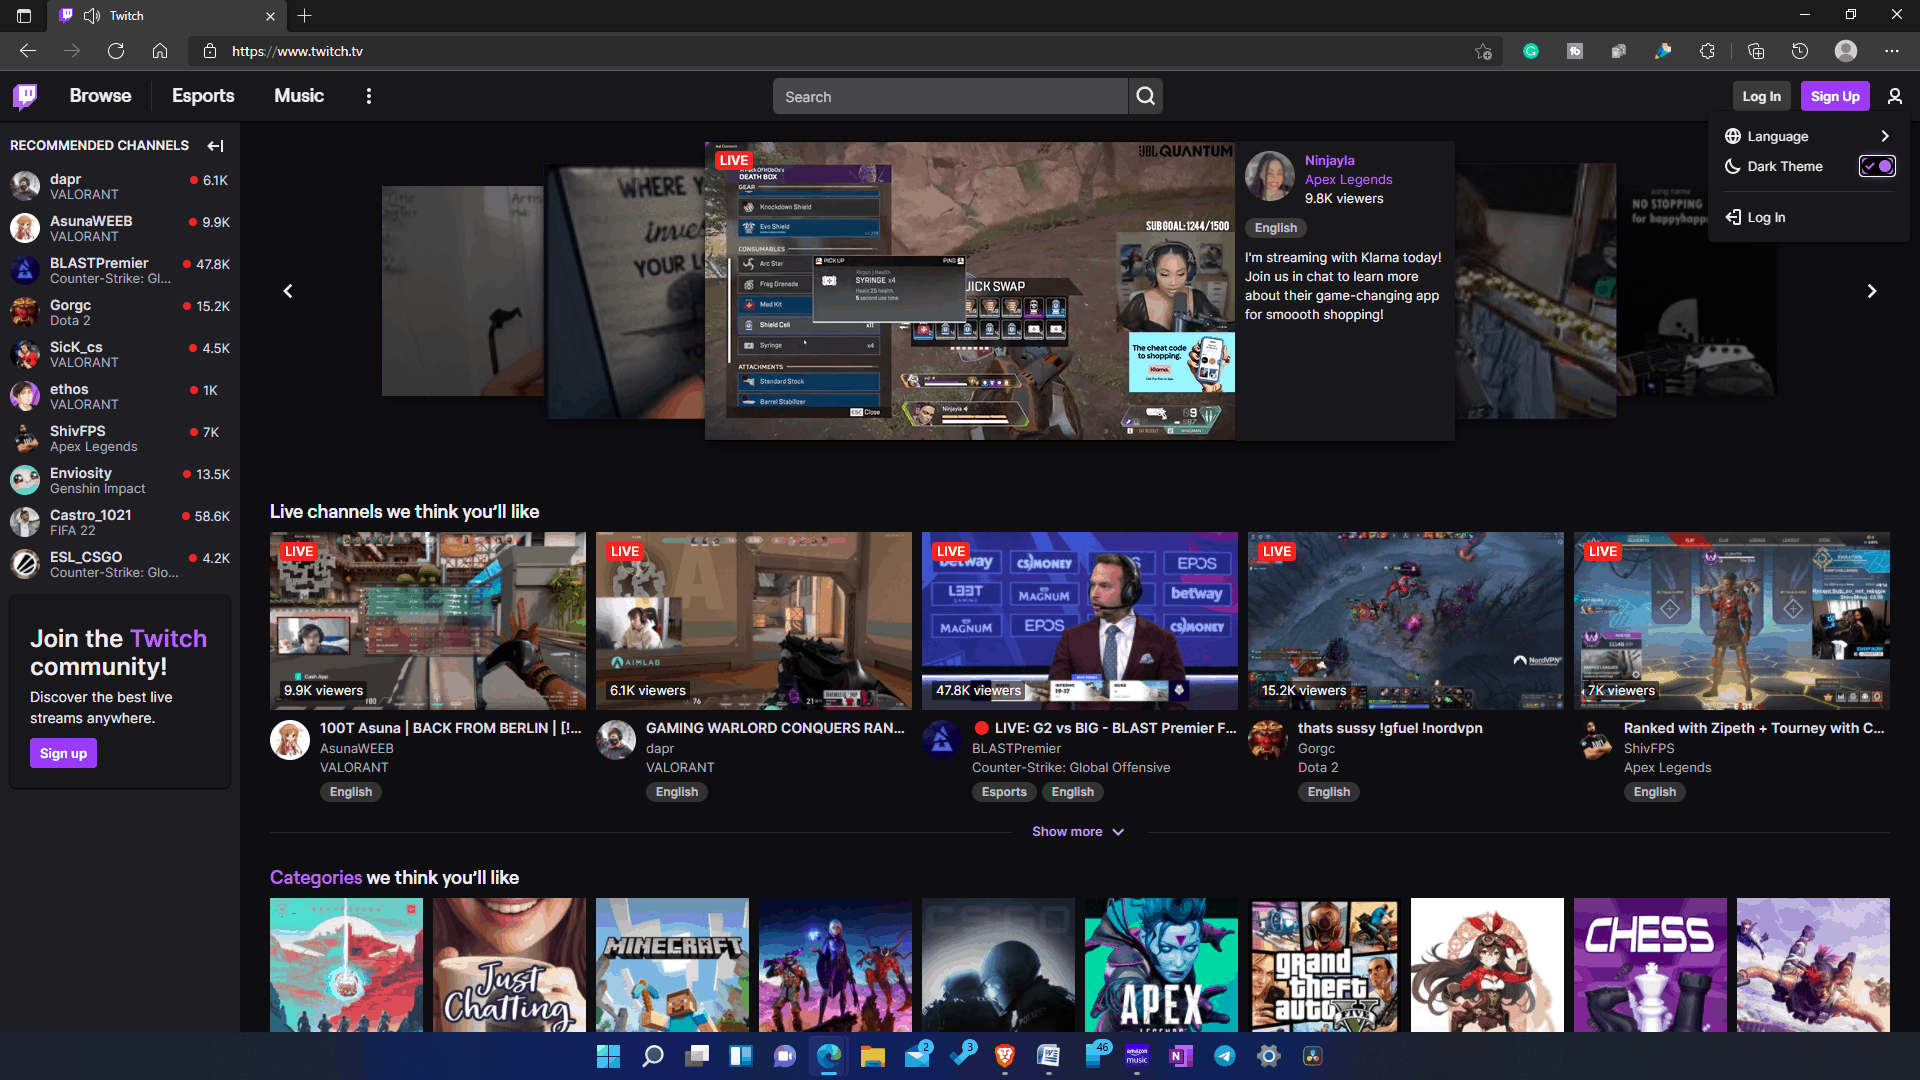Open the Music tab
Image resolution: width=1920 pixels, height=1080 pixels.
(x=299, y=96)
